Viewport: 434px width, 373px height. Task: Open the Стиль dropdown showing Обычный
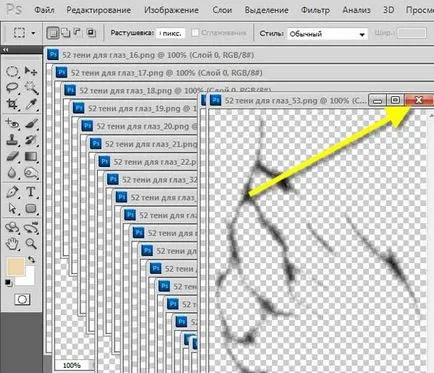click(327, 34)
